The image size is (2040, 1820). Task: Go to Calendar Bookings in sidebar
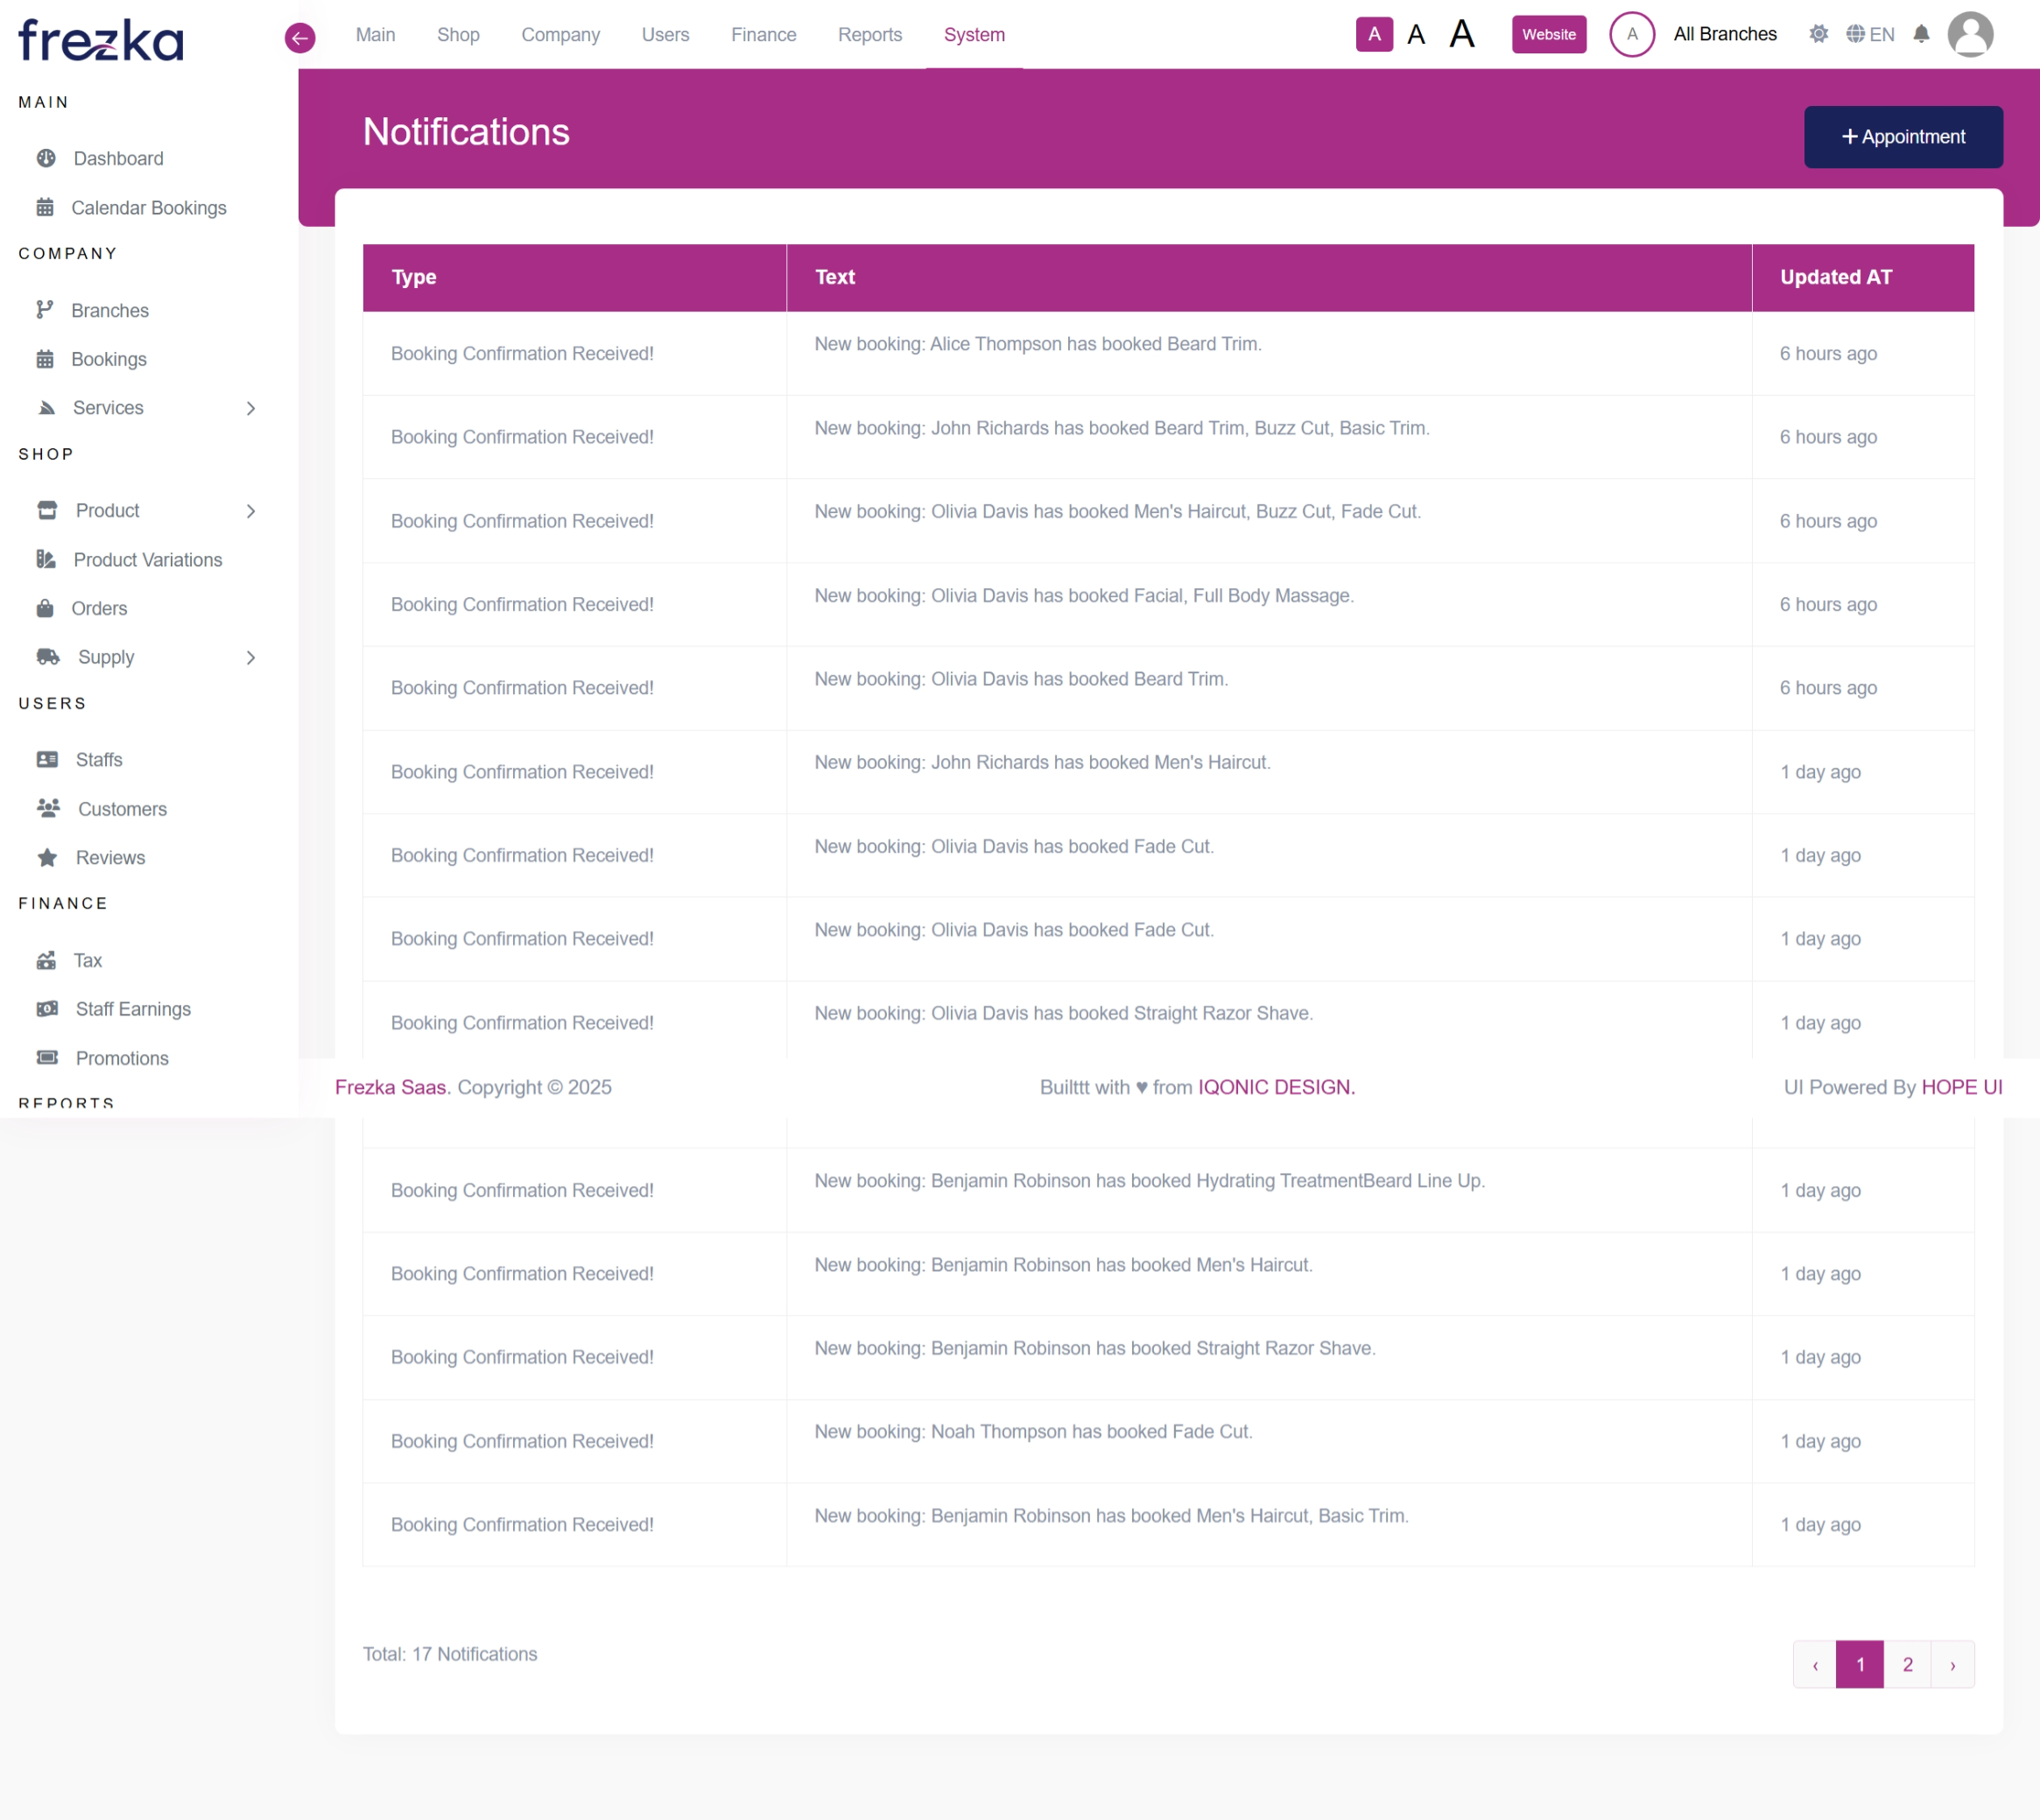(x=148, y=208)
